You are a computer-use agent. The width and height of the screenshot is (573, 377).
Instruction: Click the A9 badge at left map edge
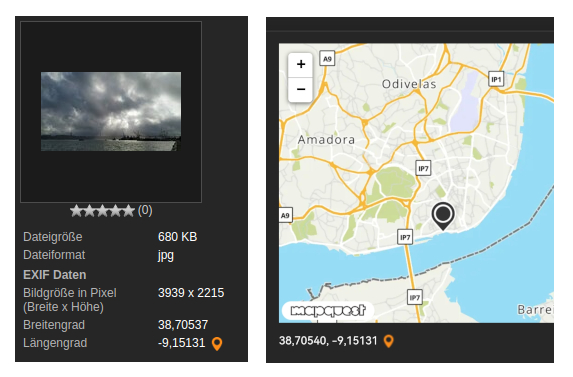click(285, 215)
